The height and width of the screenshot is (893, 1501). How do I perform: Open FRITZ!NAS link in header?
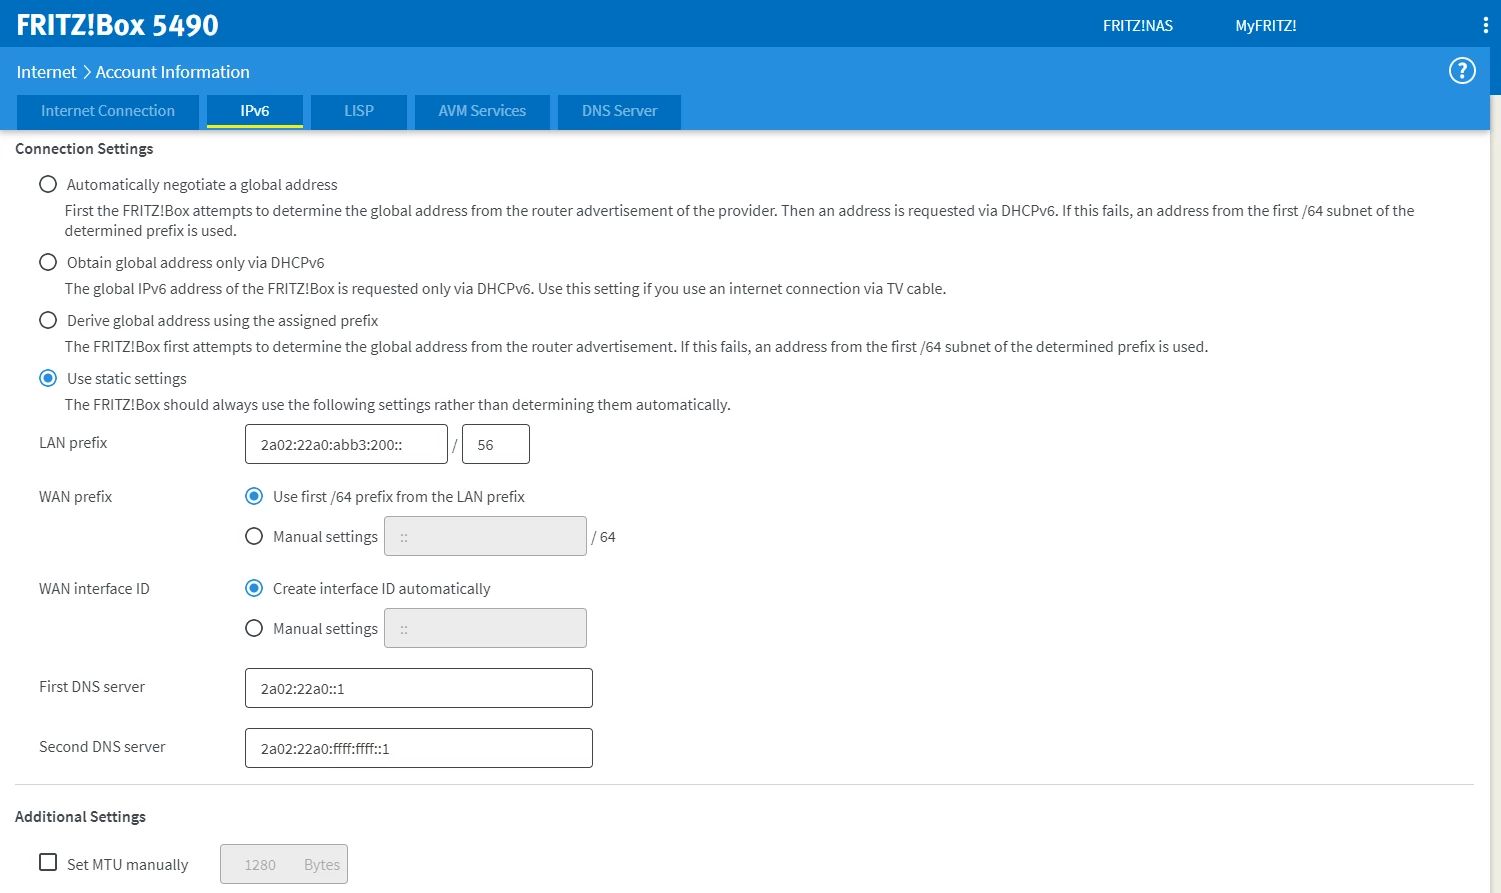(1138, 26)
